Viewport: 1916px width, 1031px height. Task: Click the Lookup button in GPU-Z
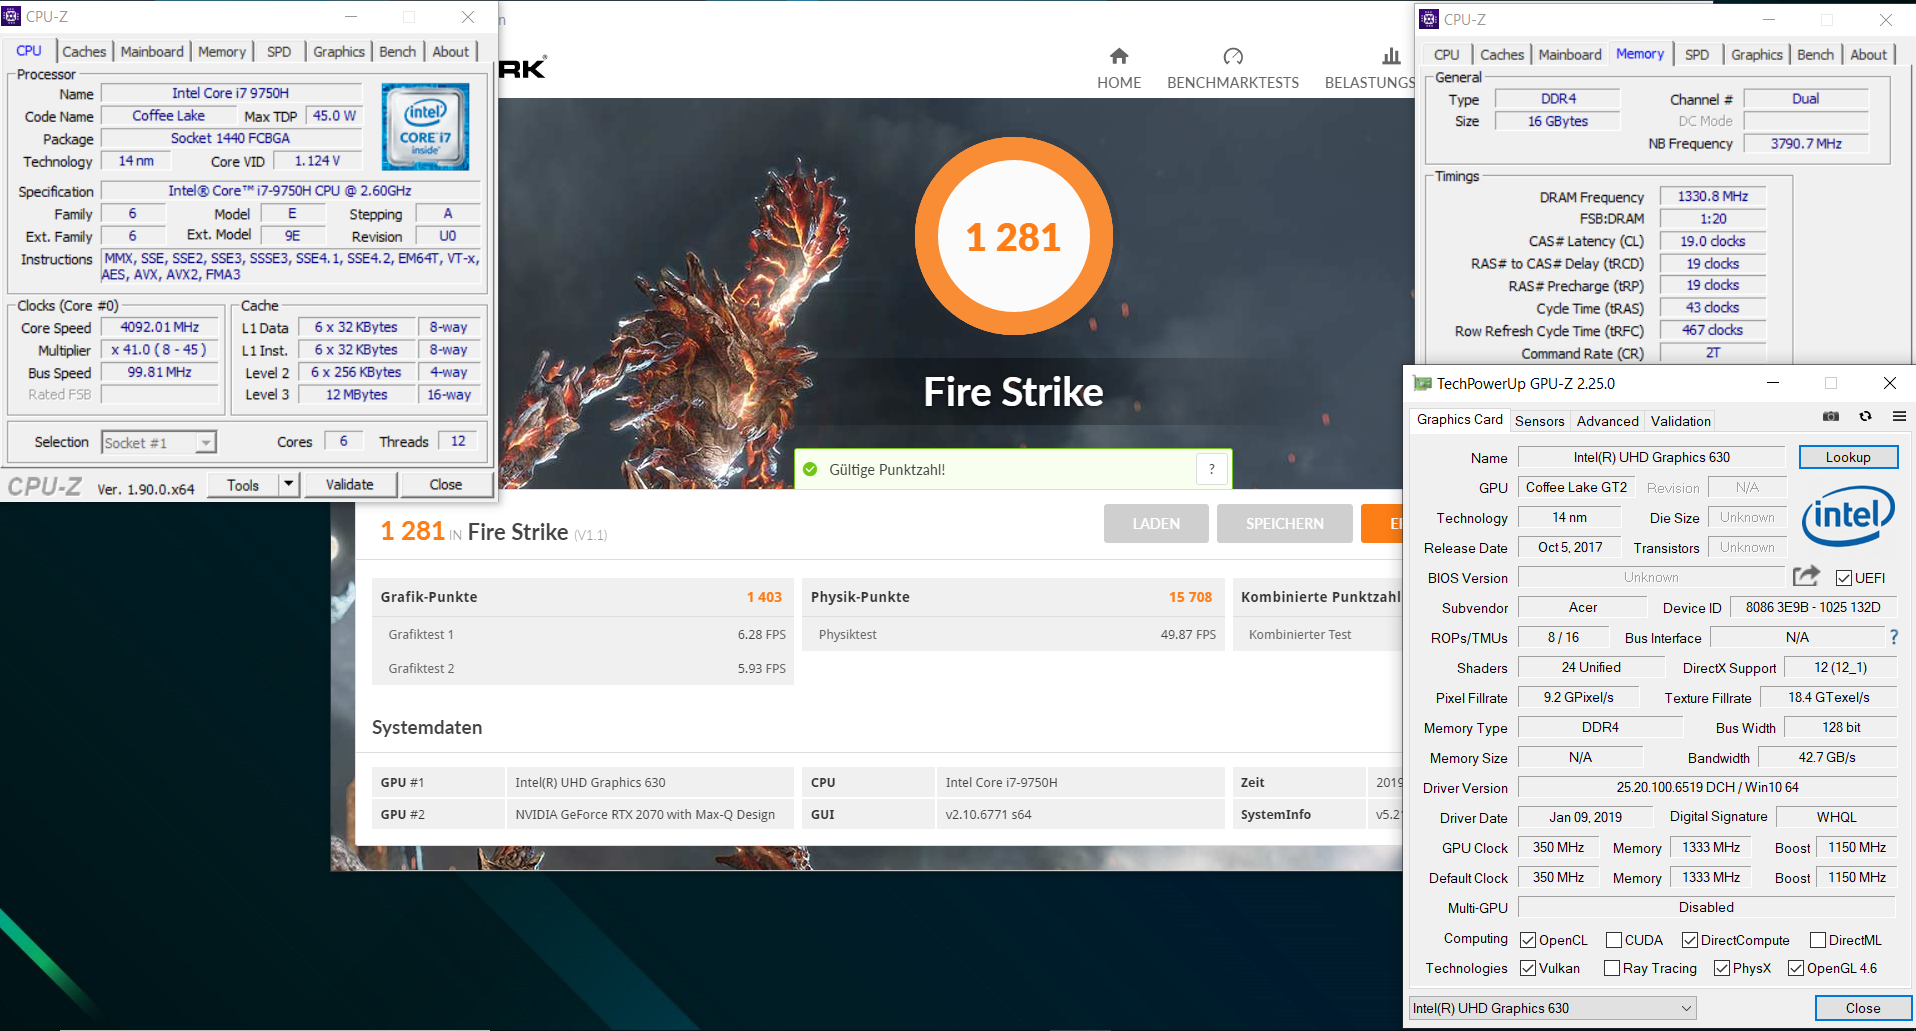tap(1848, 457)
